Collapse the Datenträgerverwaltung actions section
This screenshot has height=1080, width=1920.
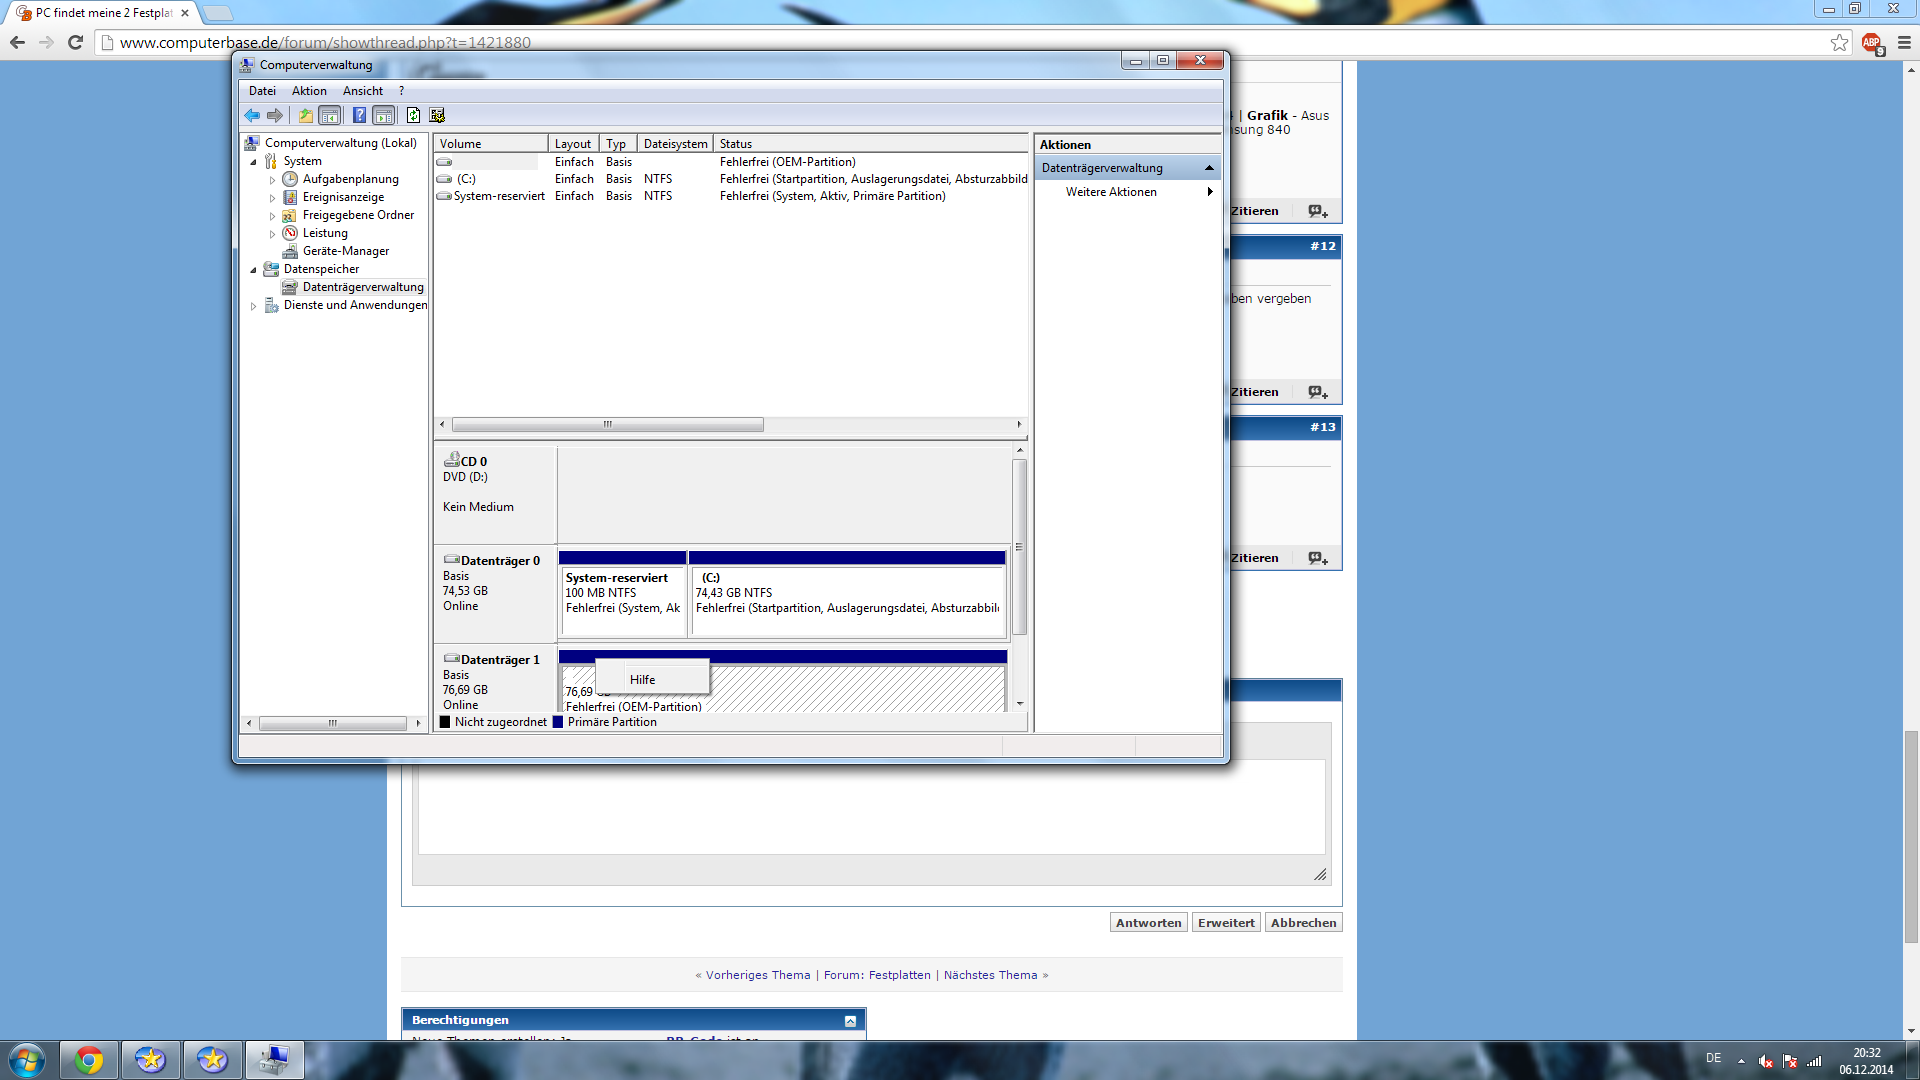[1209, 168]
